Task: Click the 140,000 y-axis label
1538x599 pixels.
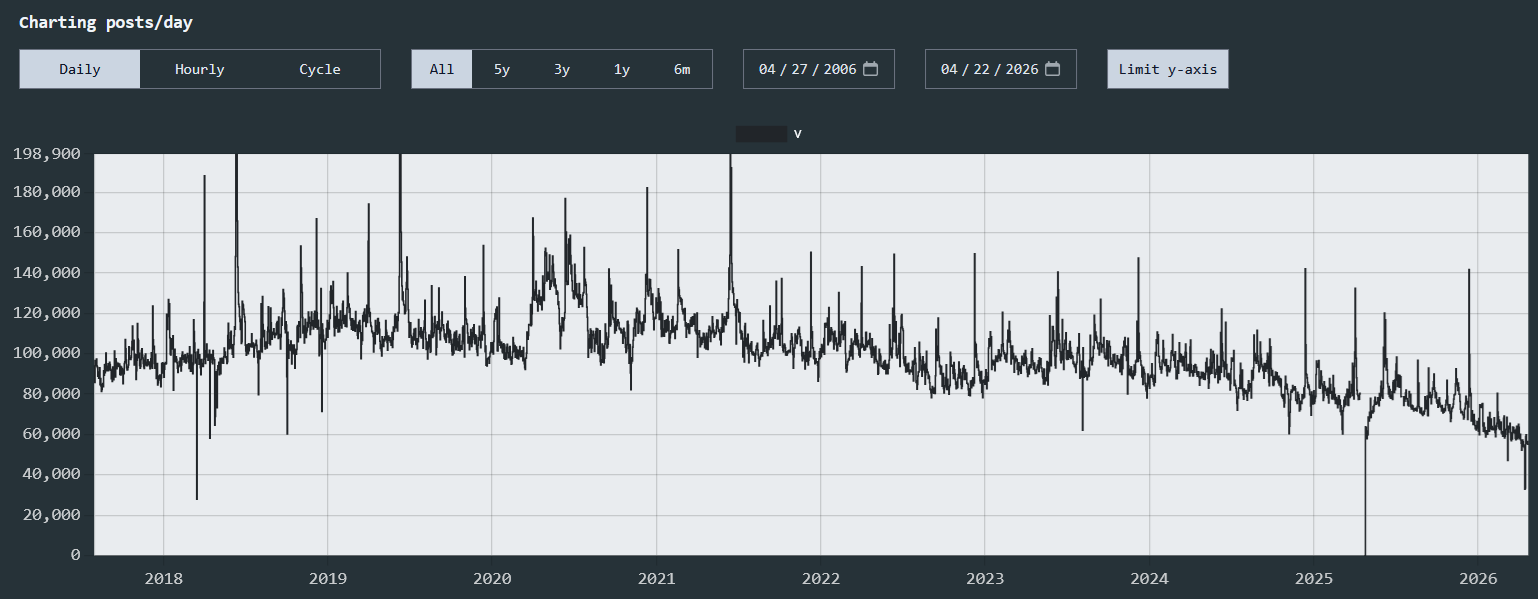Action: coord(47,273)
